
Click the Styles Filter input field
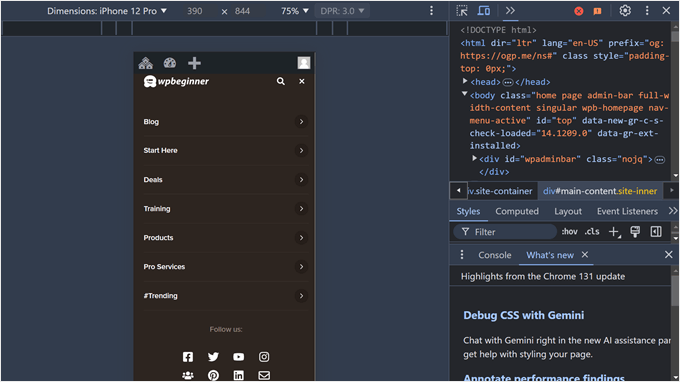505,232
